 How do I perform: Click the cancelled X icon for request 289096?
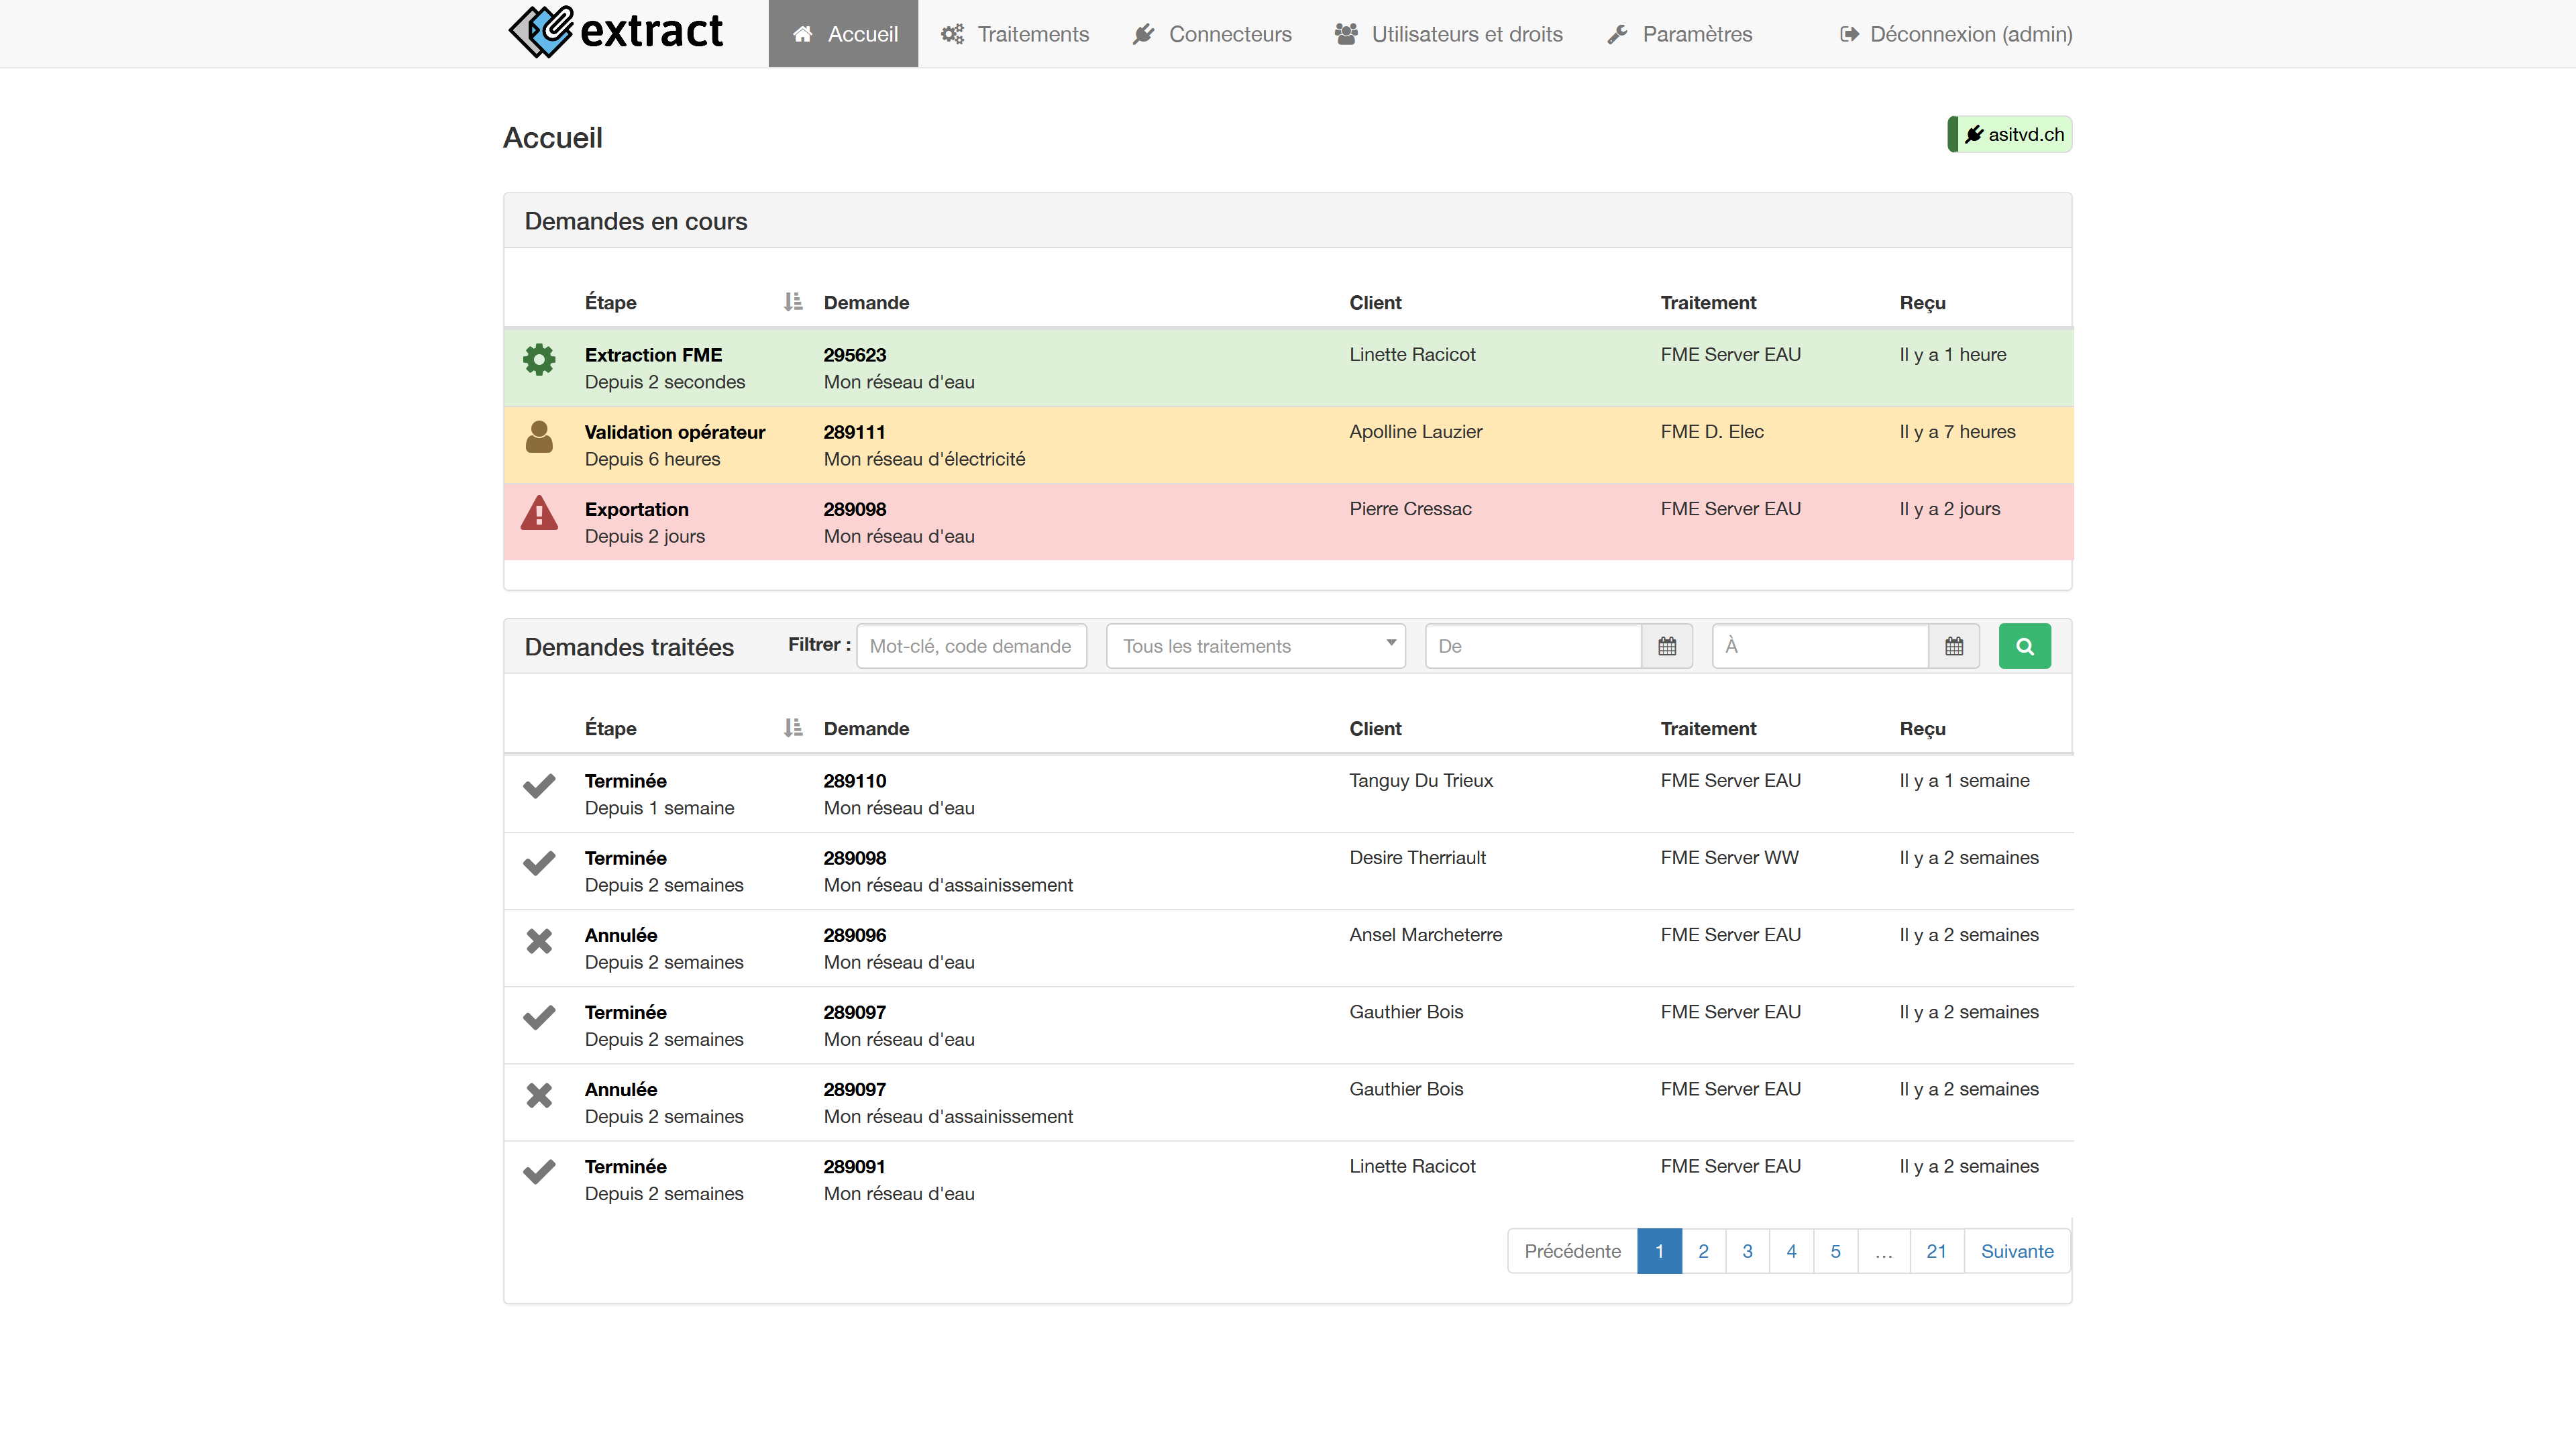click(x=539, y=941)
